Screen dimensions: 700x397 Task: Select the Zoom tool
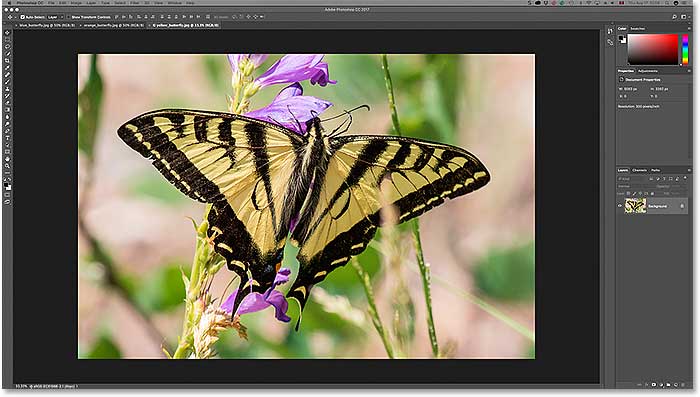[7, 166]
